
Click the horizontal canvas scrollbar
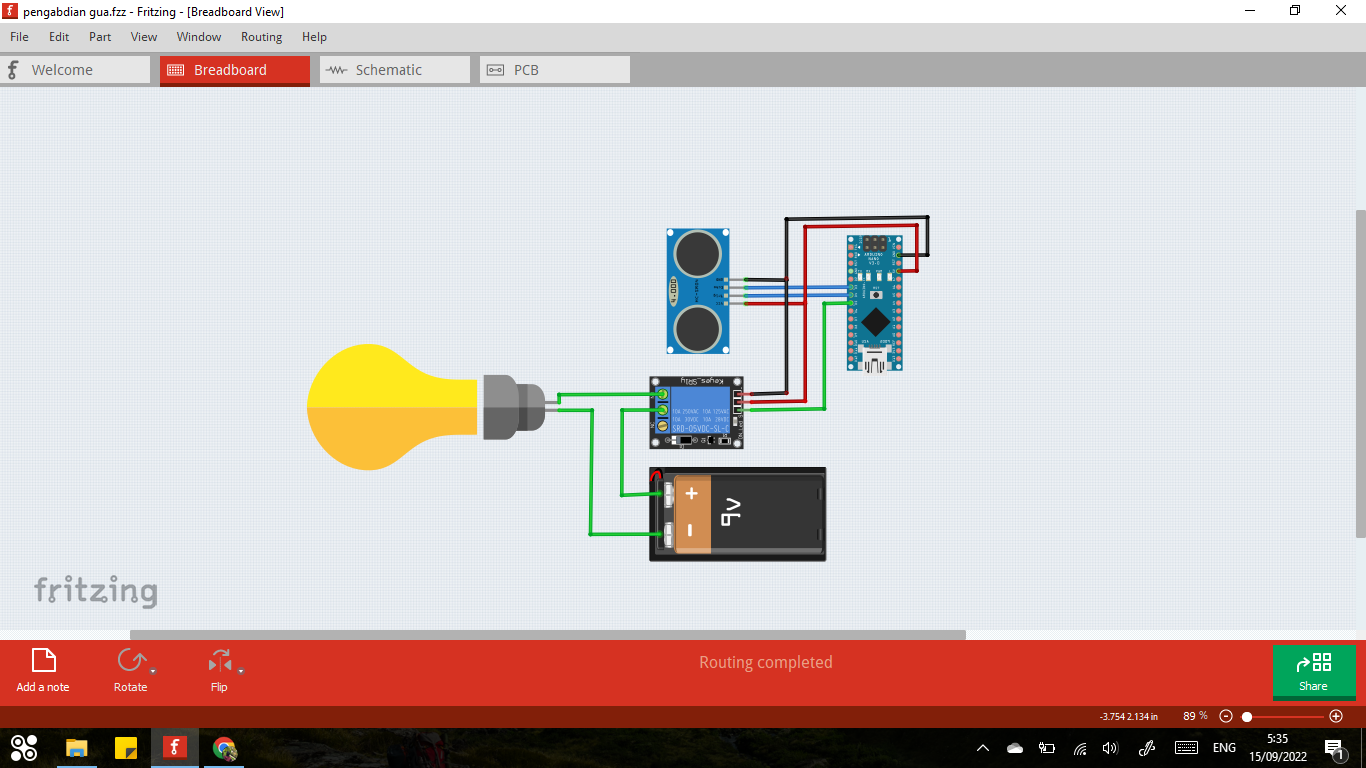(x=547, y=634)
